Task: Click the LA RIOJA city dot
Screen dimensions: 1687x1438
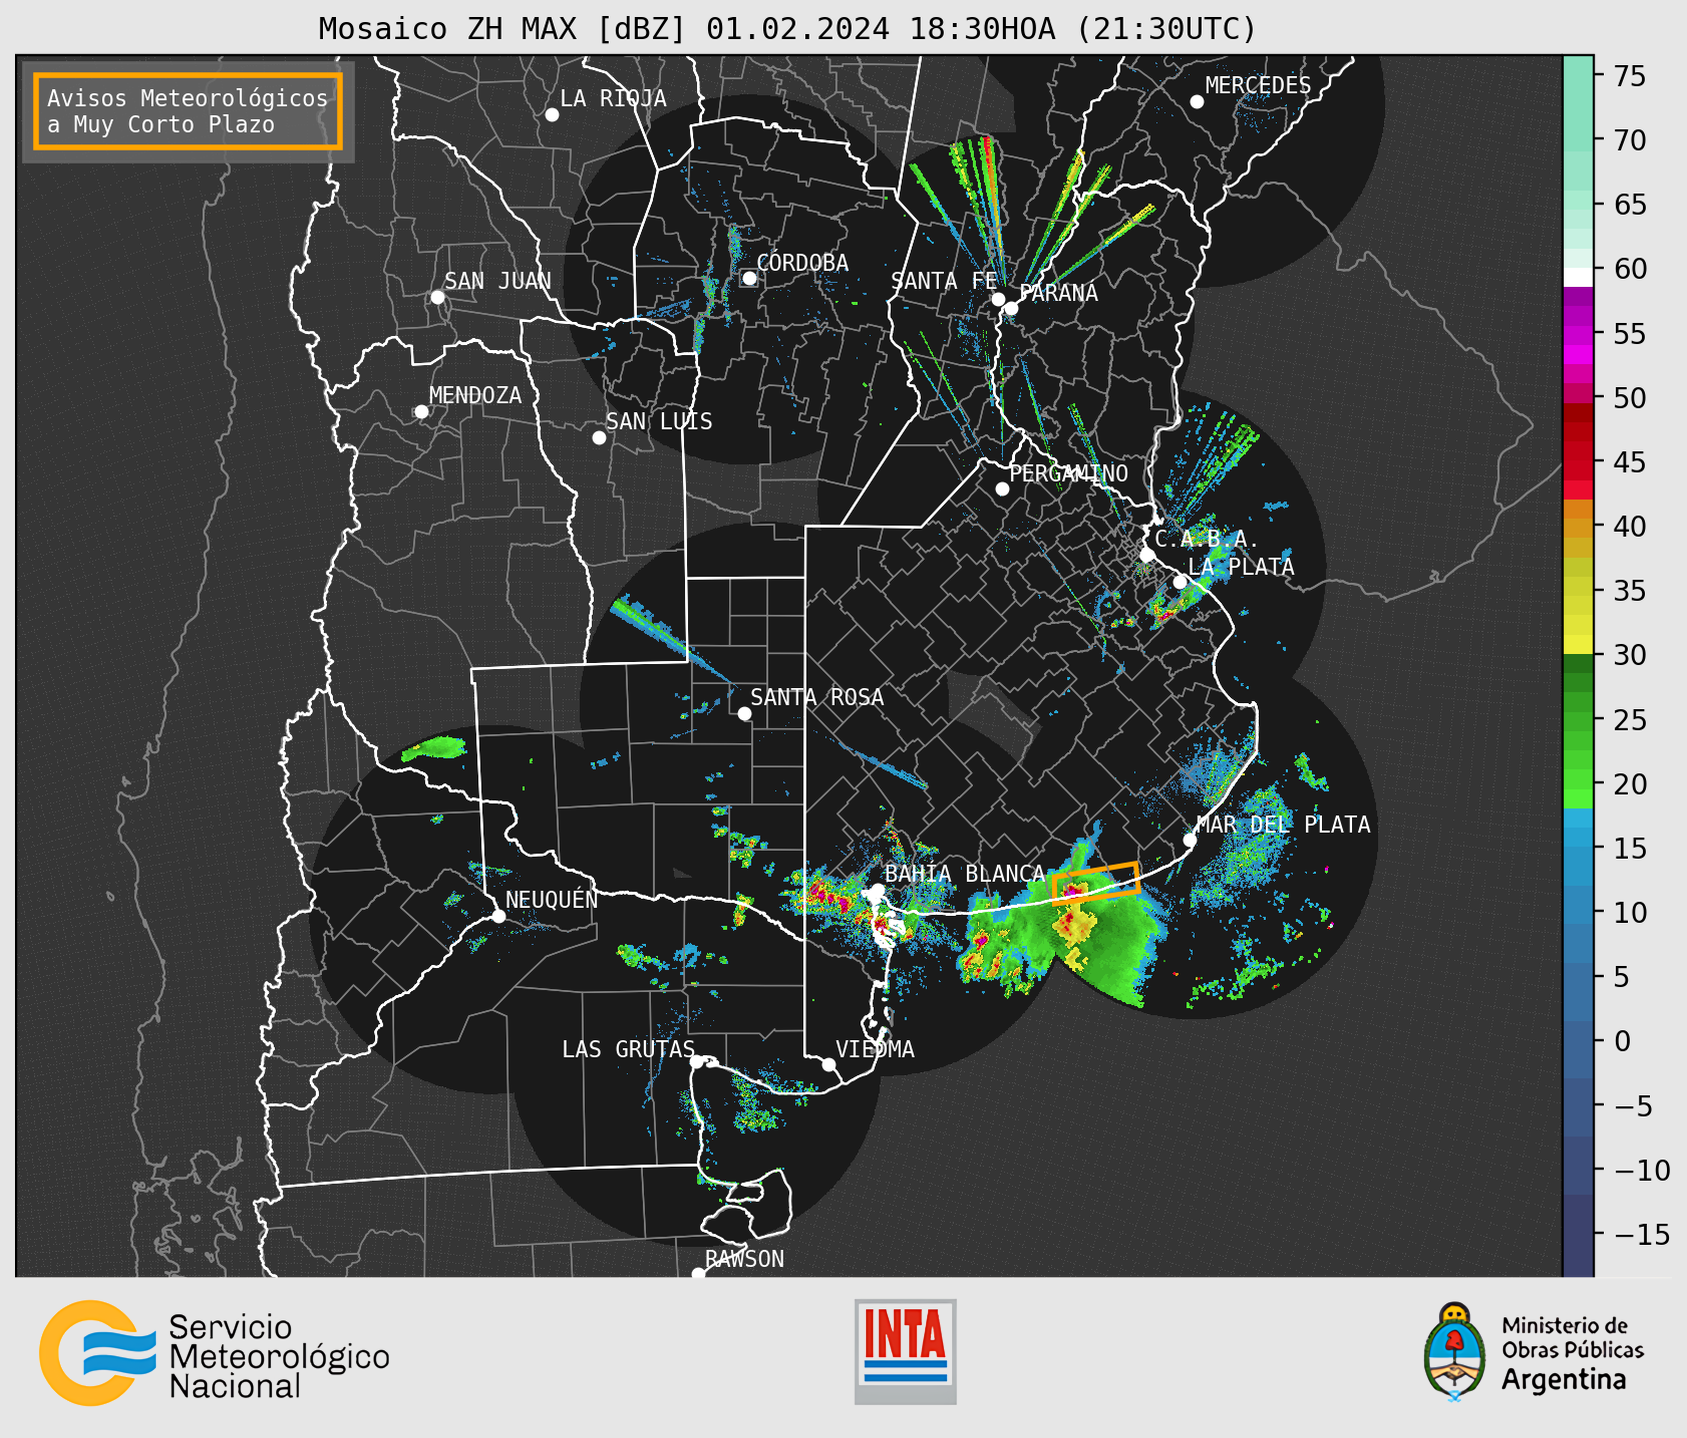Action: pos(552,115)
